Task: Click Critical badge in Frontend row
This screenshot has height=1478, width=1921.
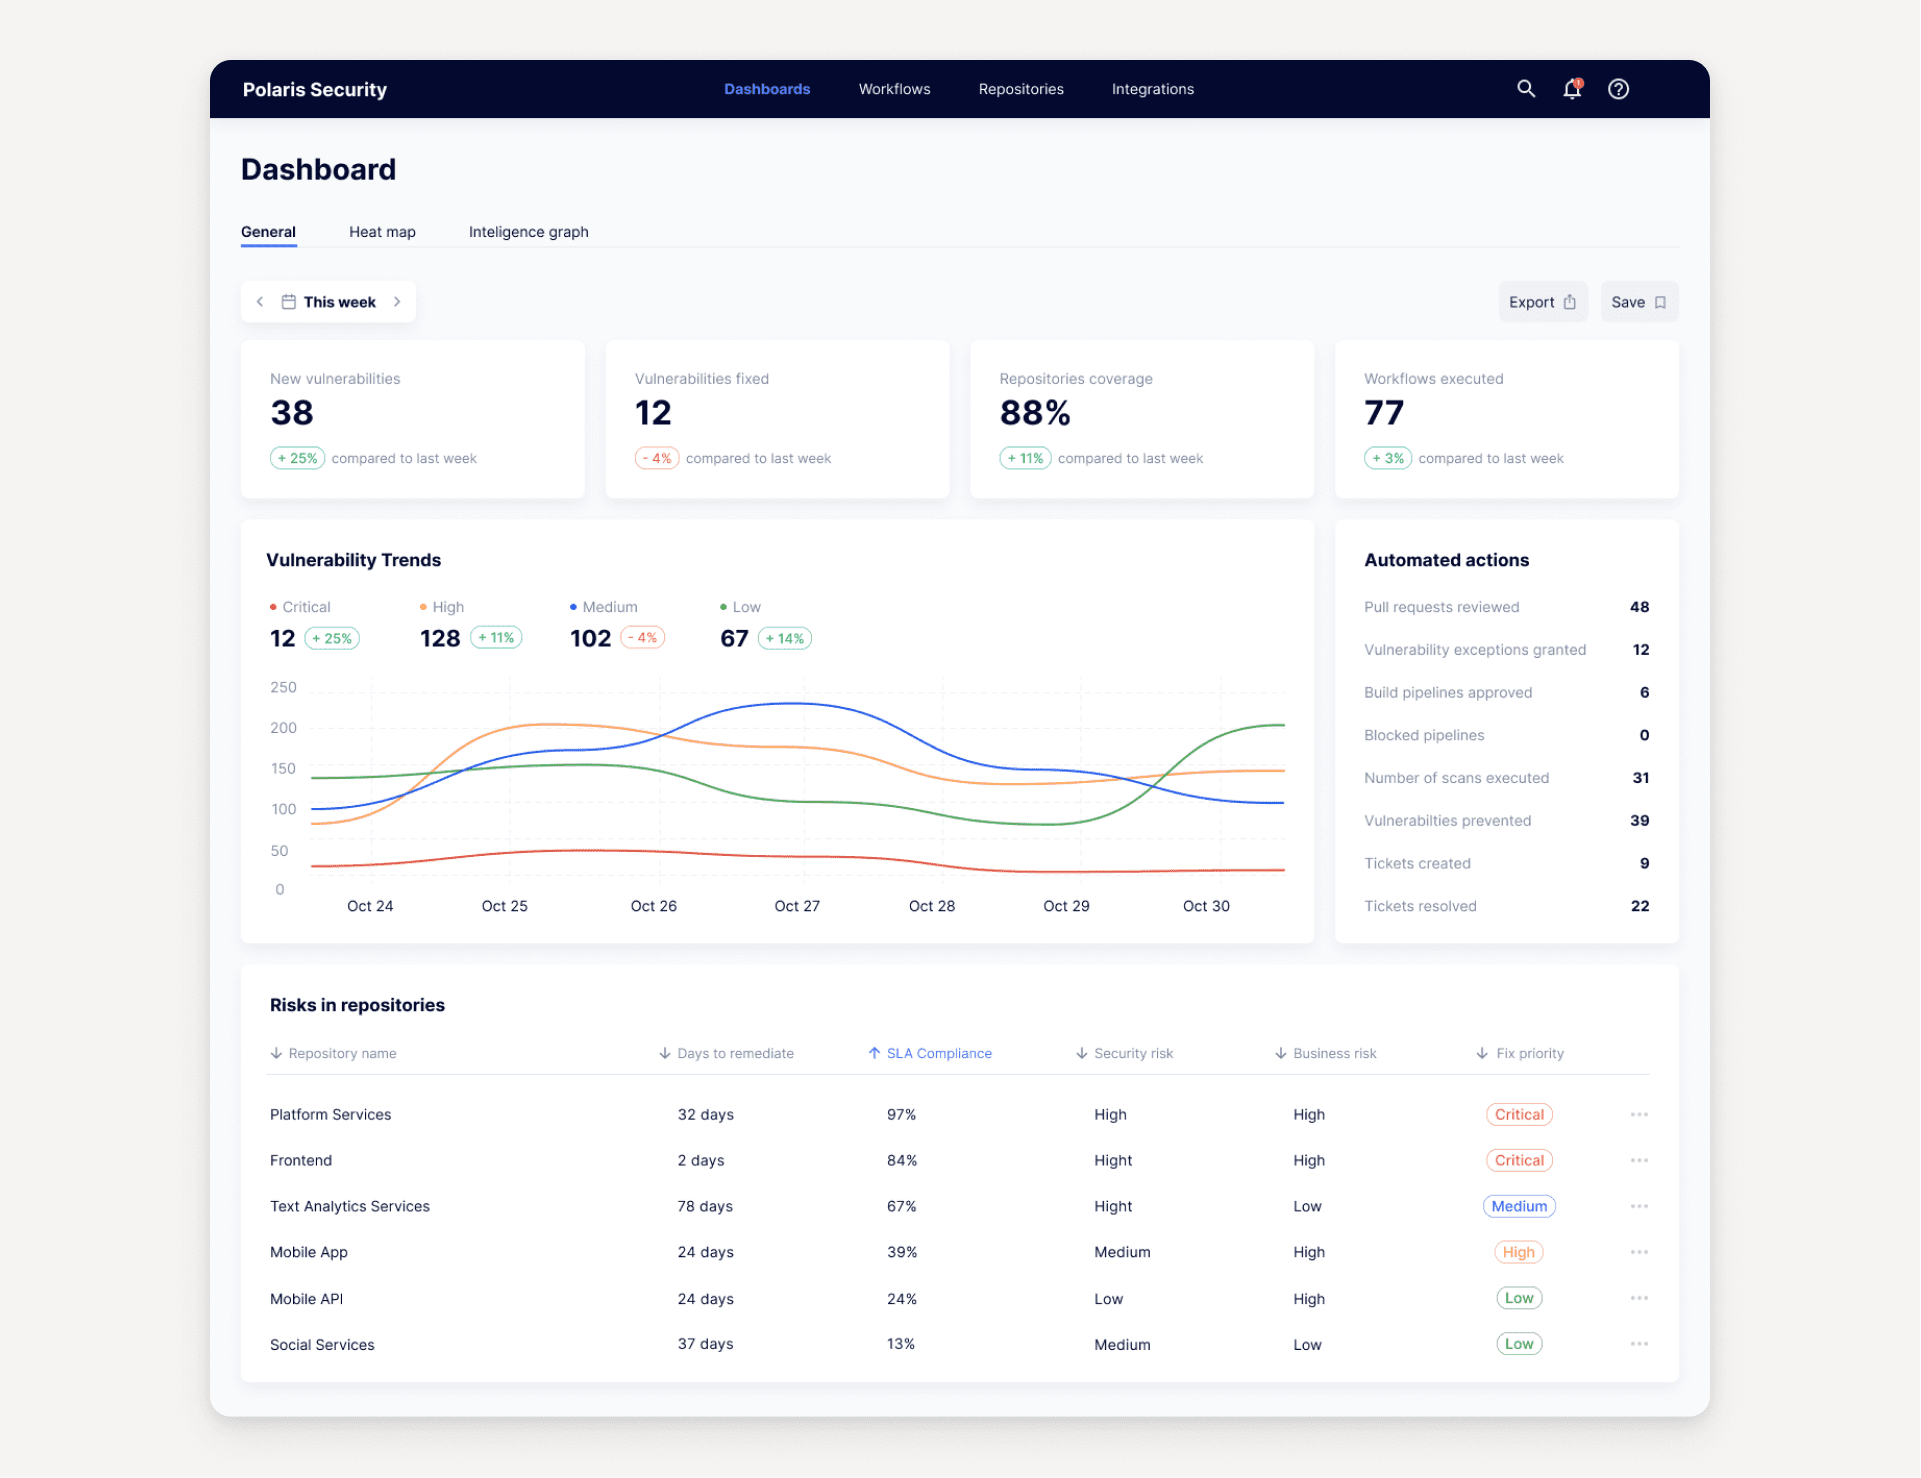Action: (x=1519, y=1160)
